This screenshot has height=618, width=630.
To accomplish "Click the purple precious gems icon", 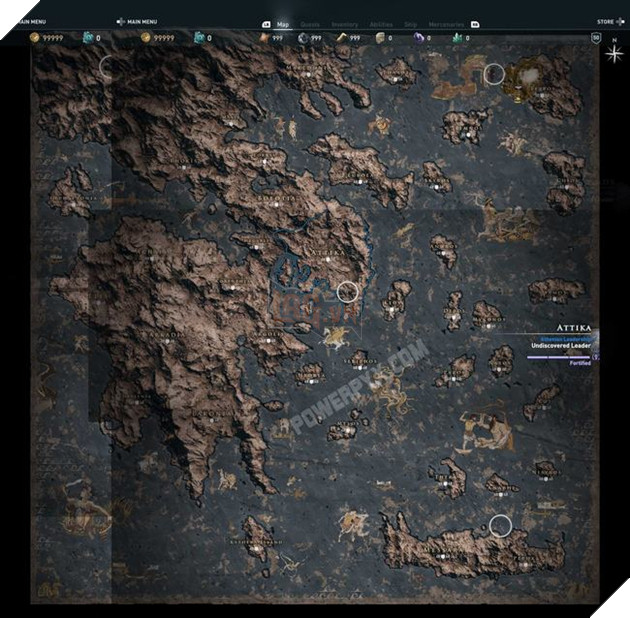I will pos(419,38).
